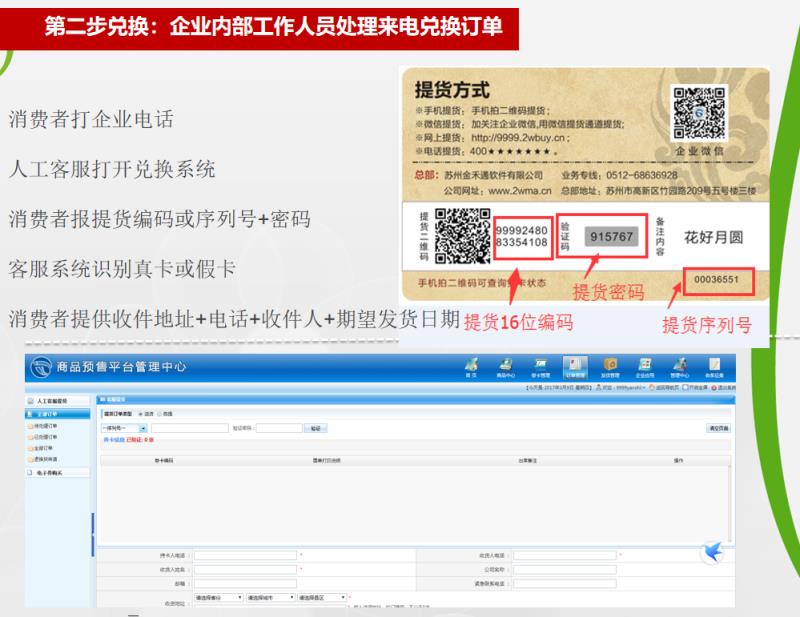Focus the verification code input field

pyautogui.click(x=279, y=428)
